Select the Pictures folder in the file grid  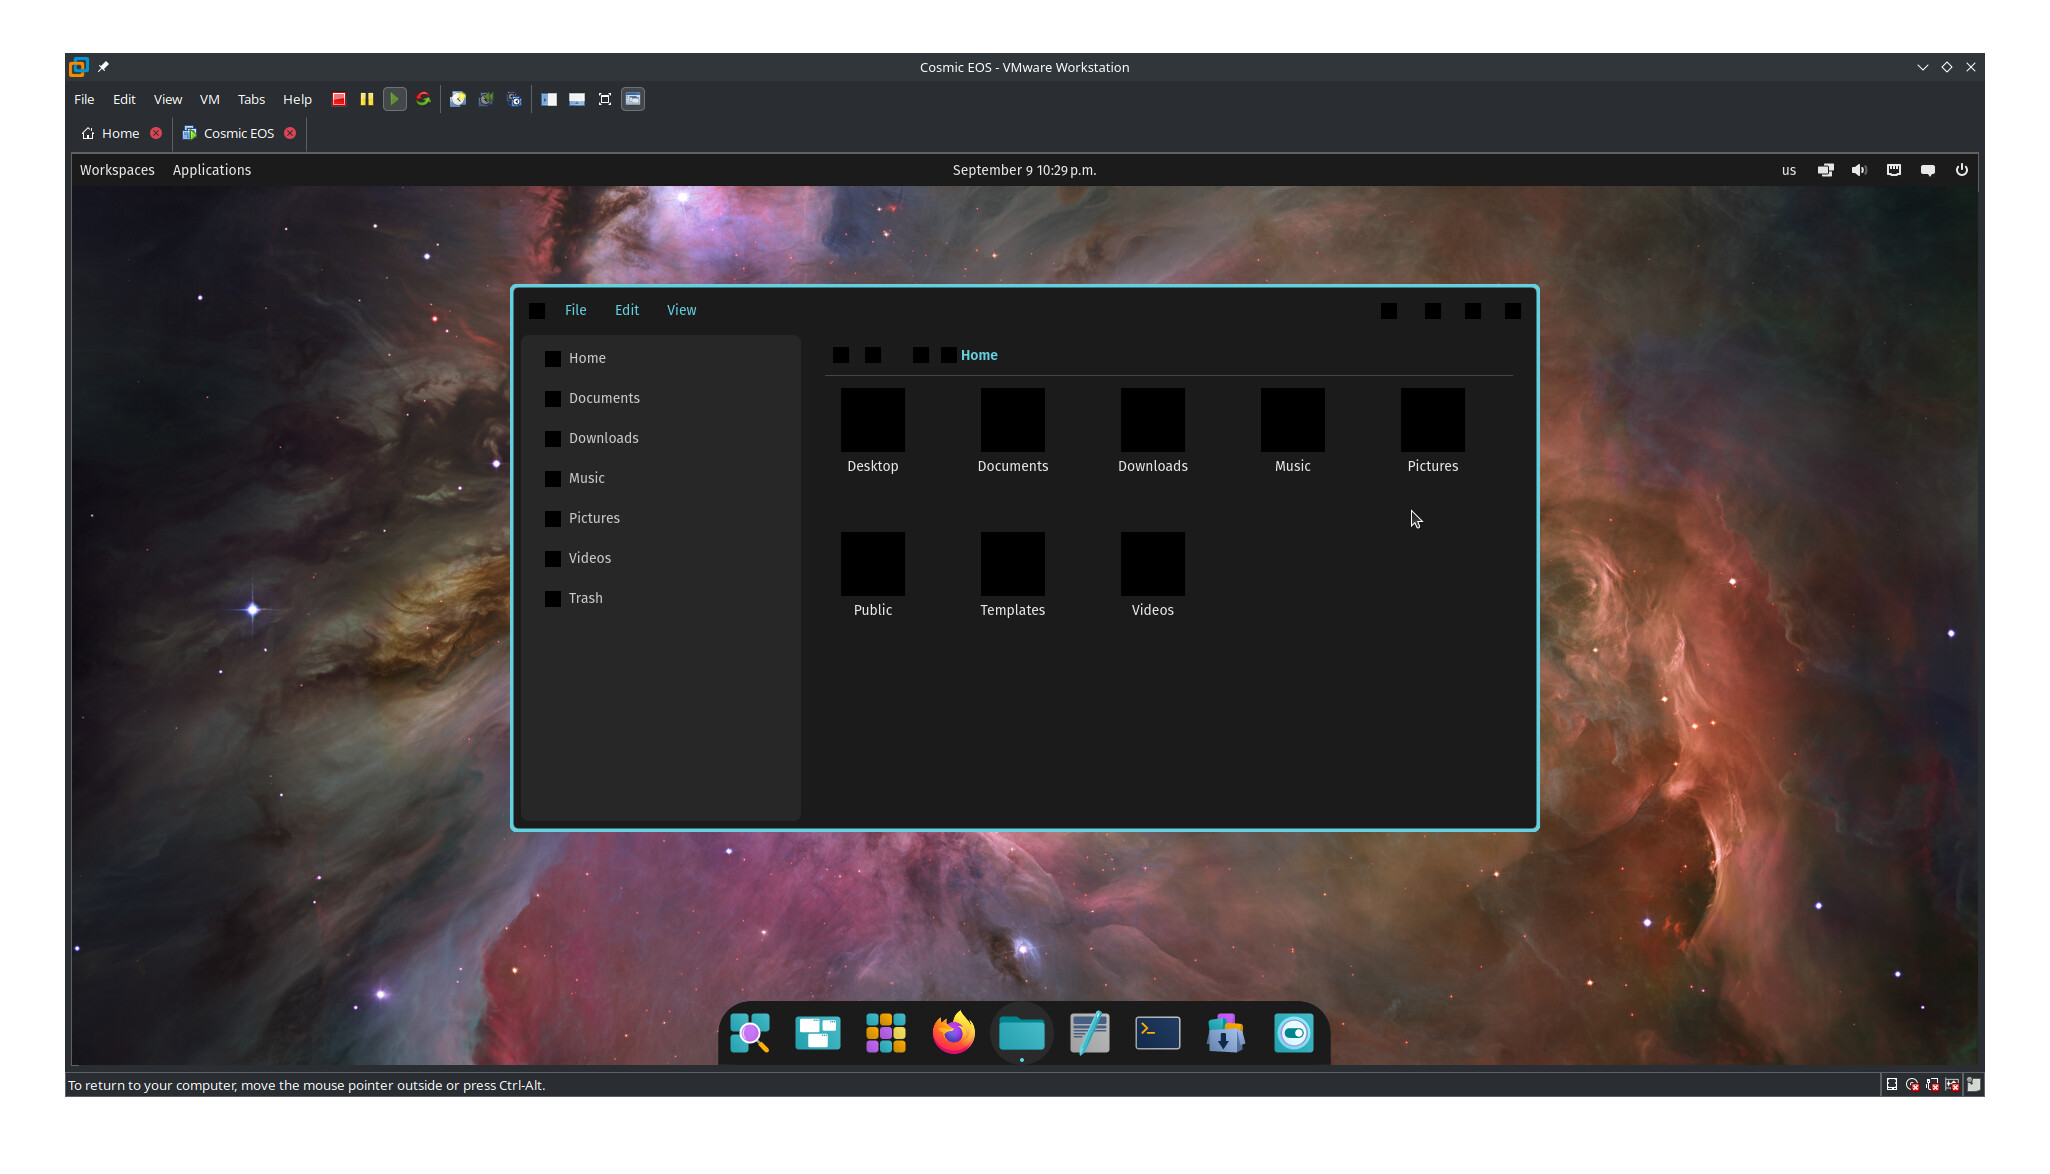tap(1433, 431)
